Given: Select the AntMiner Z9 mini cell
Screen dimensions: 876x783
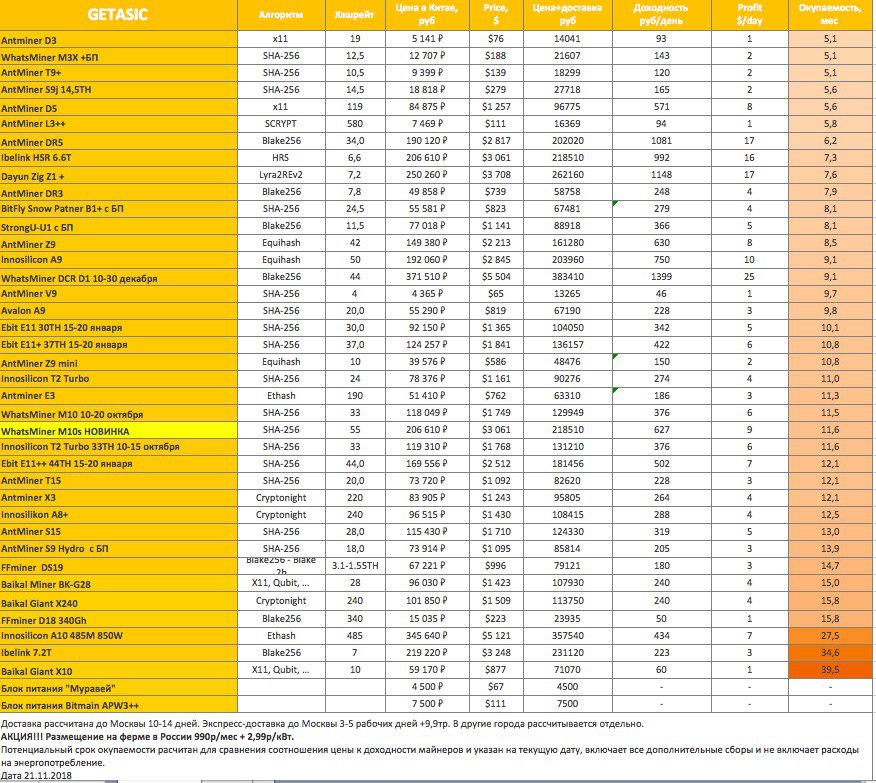Looking at the screenshot, I should [x=118, y=362].
